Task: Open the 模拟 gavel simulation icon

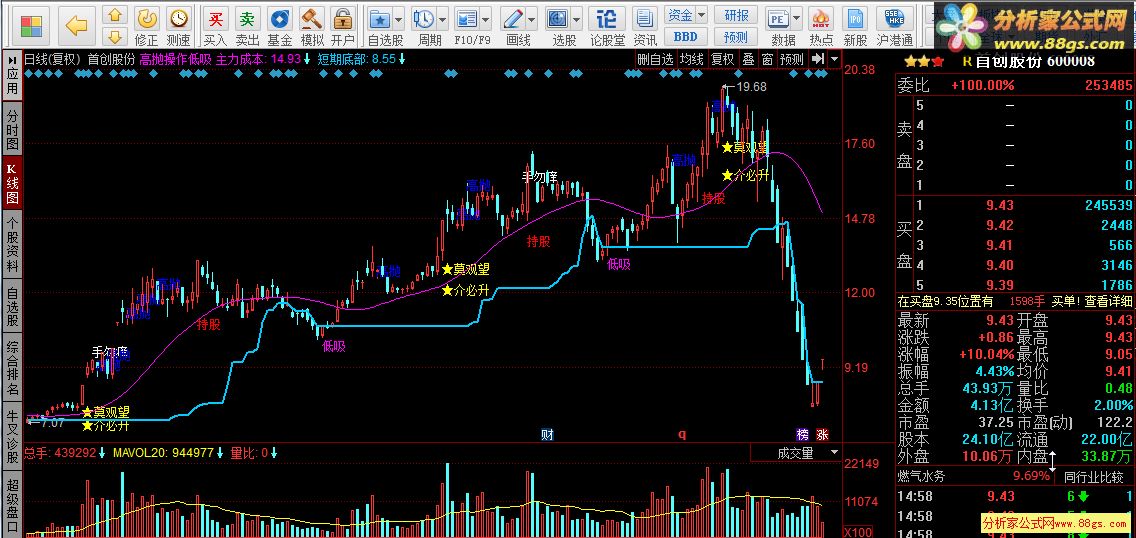Action: click(x=312, y=19)
